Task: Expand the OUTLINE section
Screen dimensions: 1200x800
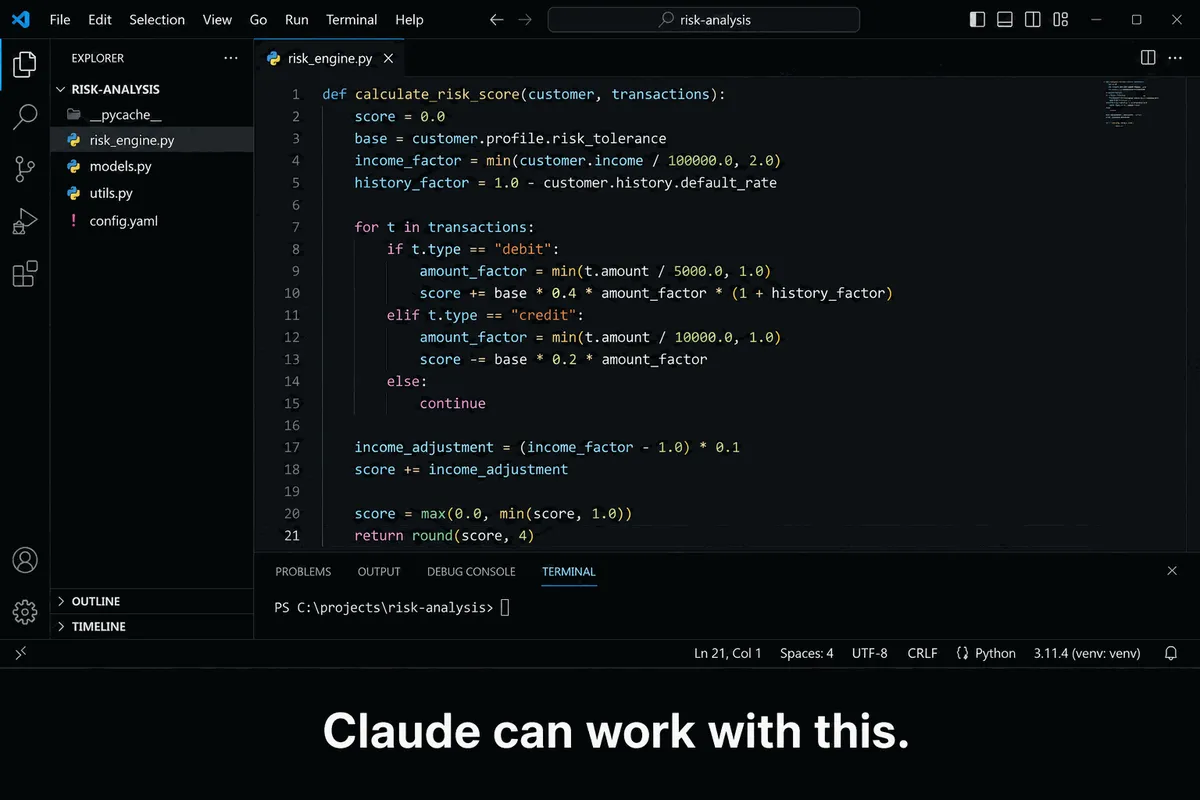Action: 152,601
